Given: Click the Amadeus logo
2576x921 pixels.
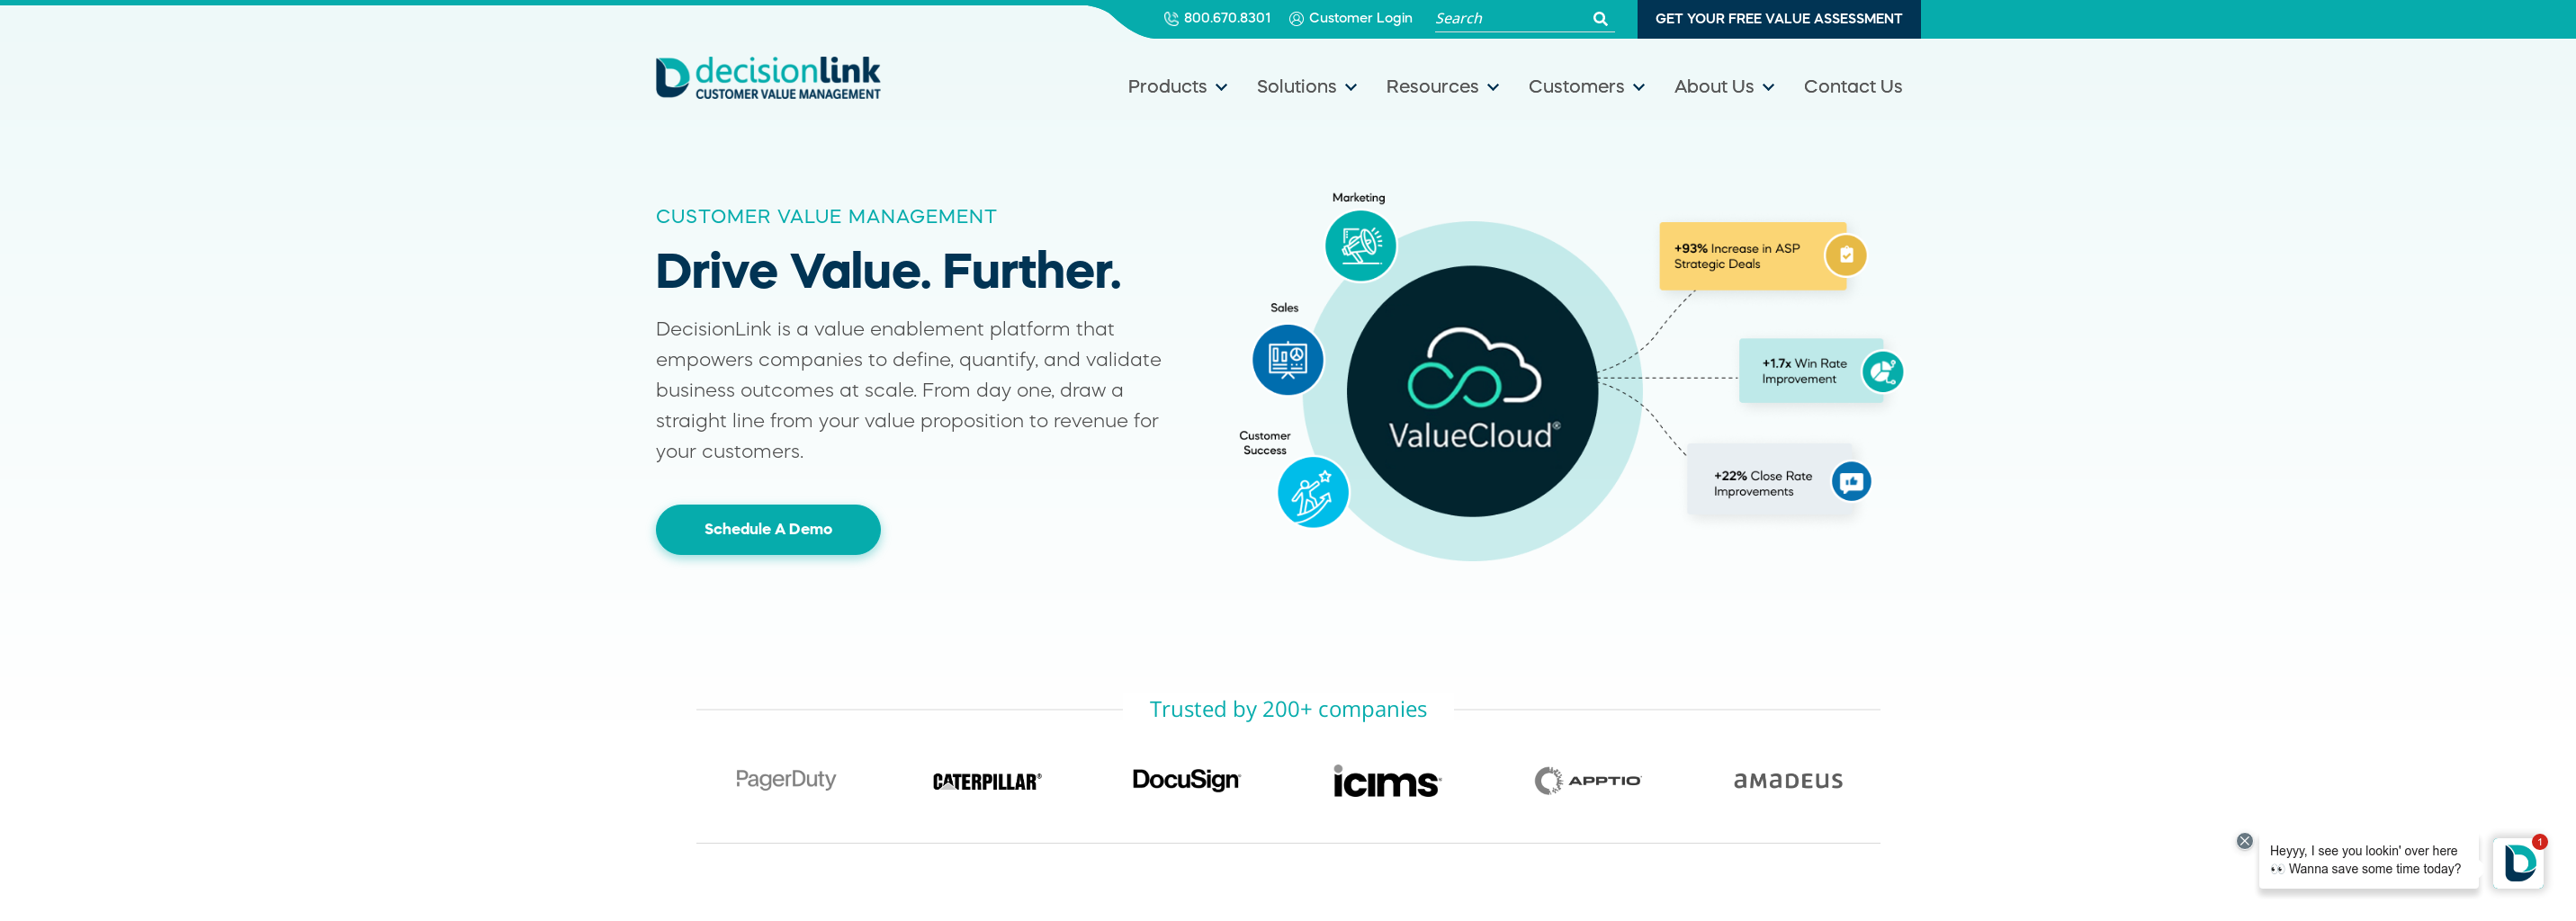Looking at the screenshot, I should [x=1788, y=781].
